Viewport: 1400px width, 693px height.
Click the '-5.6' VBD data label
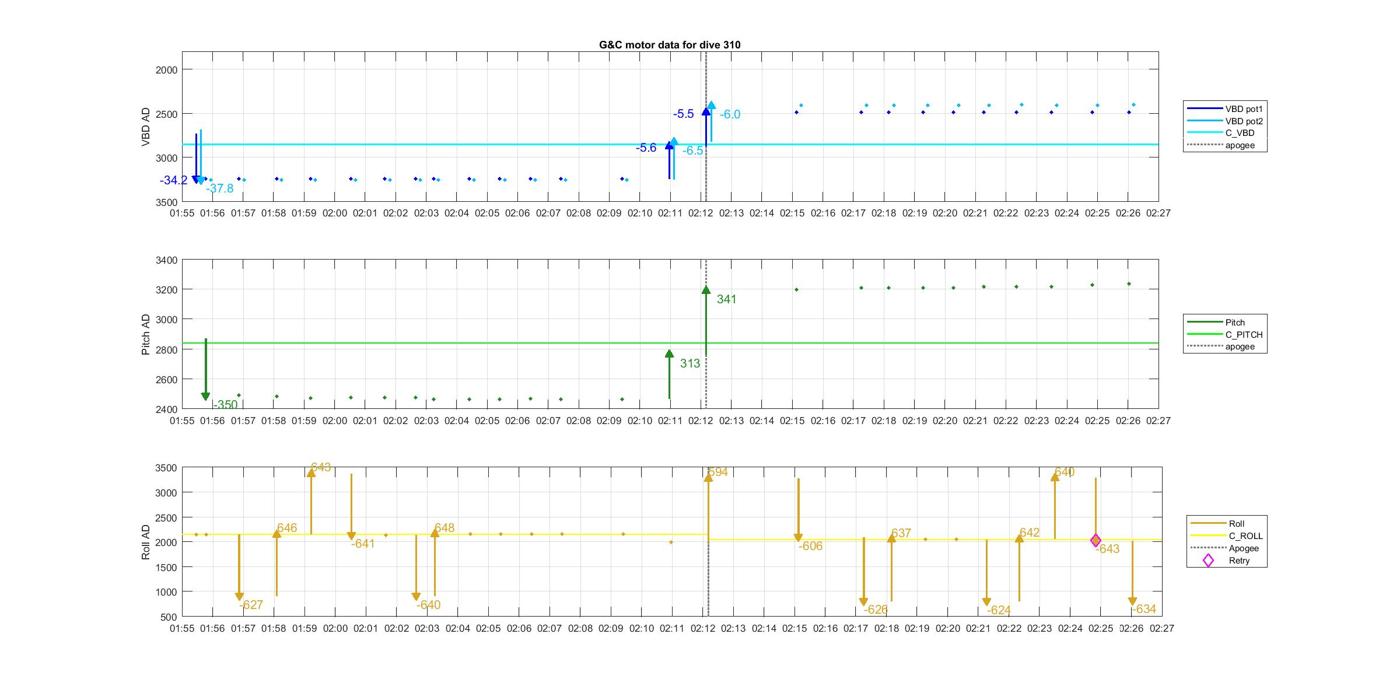(x=646, y=148)
